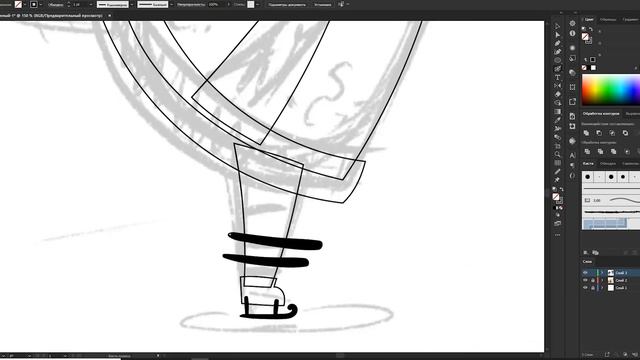Screen dimensions: 640x360
Task: Click Intersect shape mode in Pathfinder
Action: click(x=612, y=133)
